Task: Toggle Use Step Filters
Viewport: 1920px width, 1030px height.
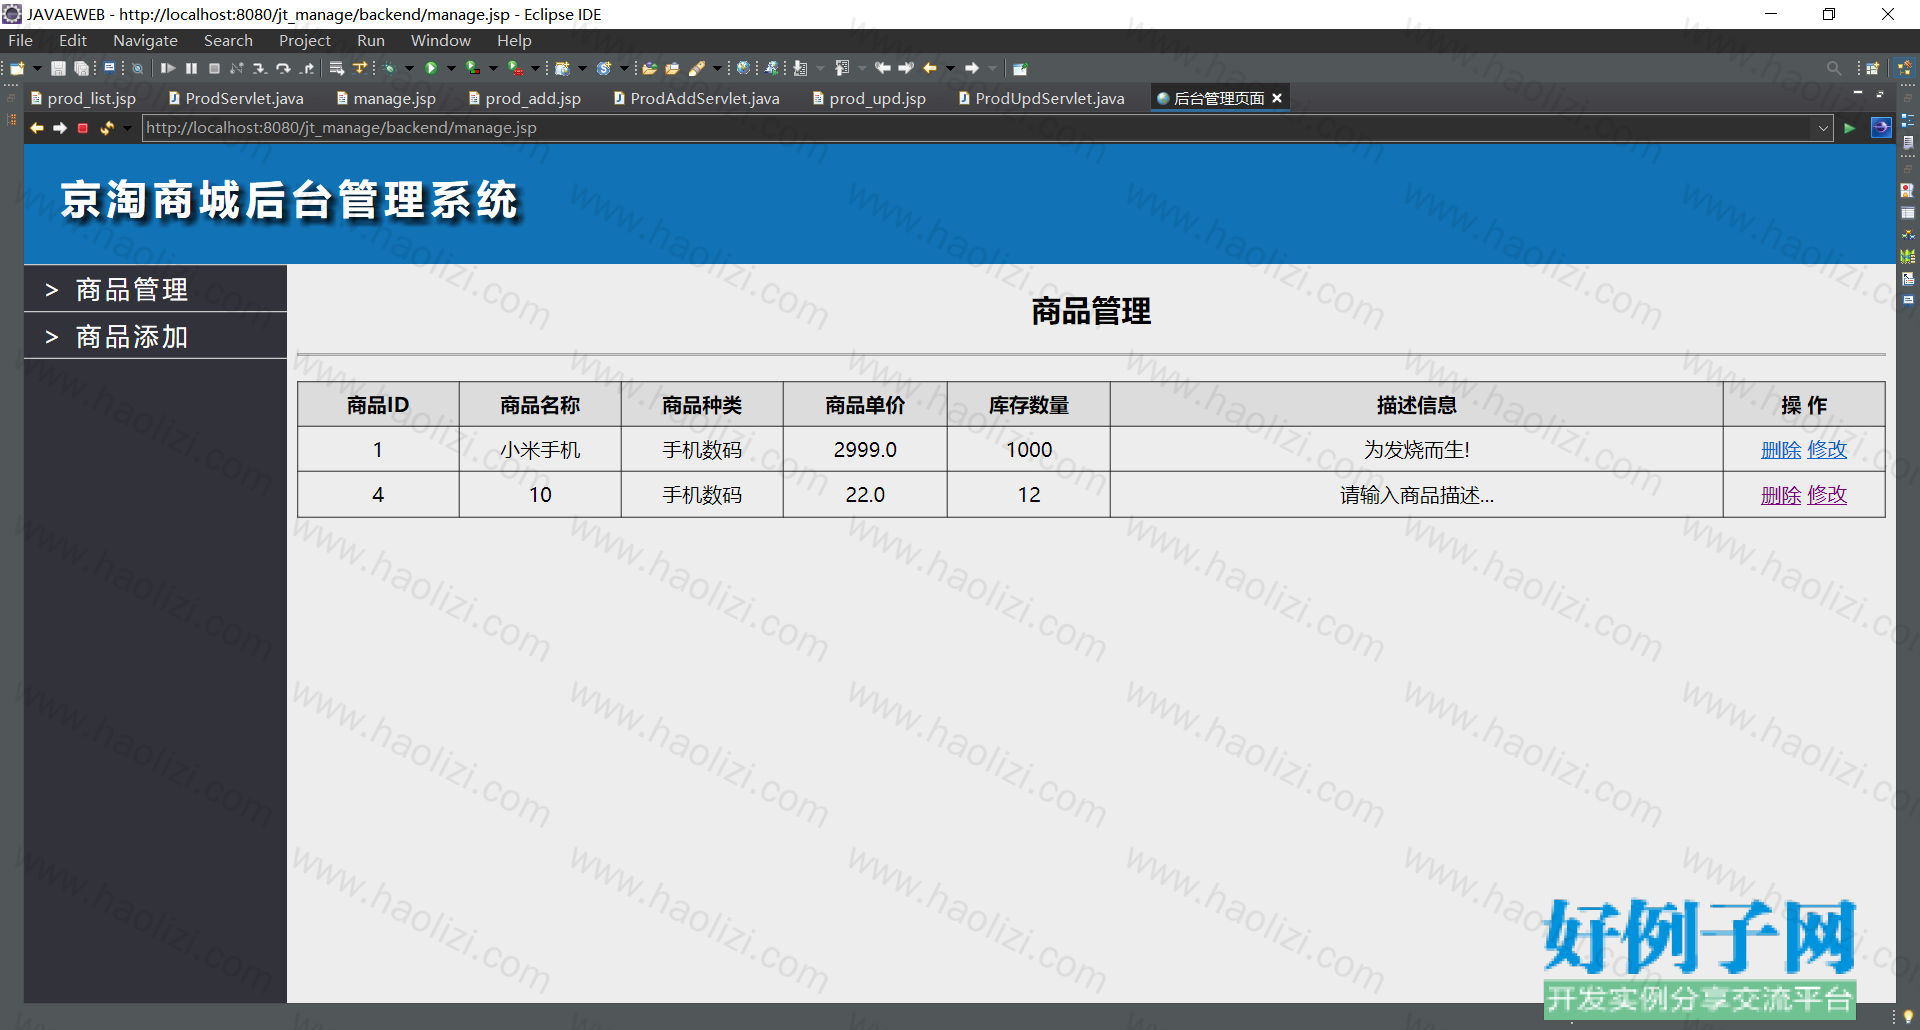Action: pyautogui.click(x=360, y=68)
